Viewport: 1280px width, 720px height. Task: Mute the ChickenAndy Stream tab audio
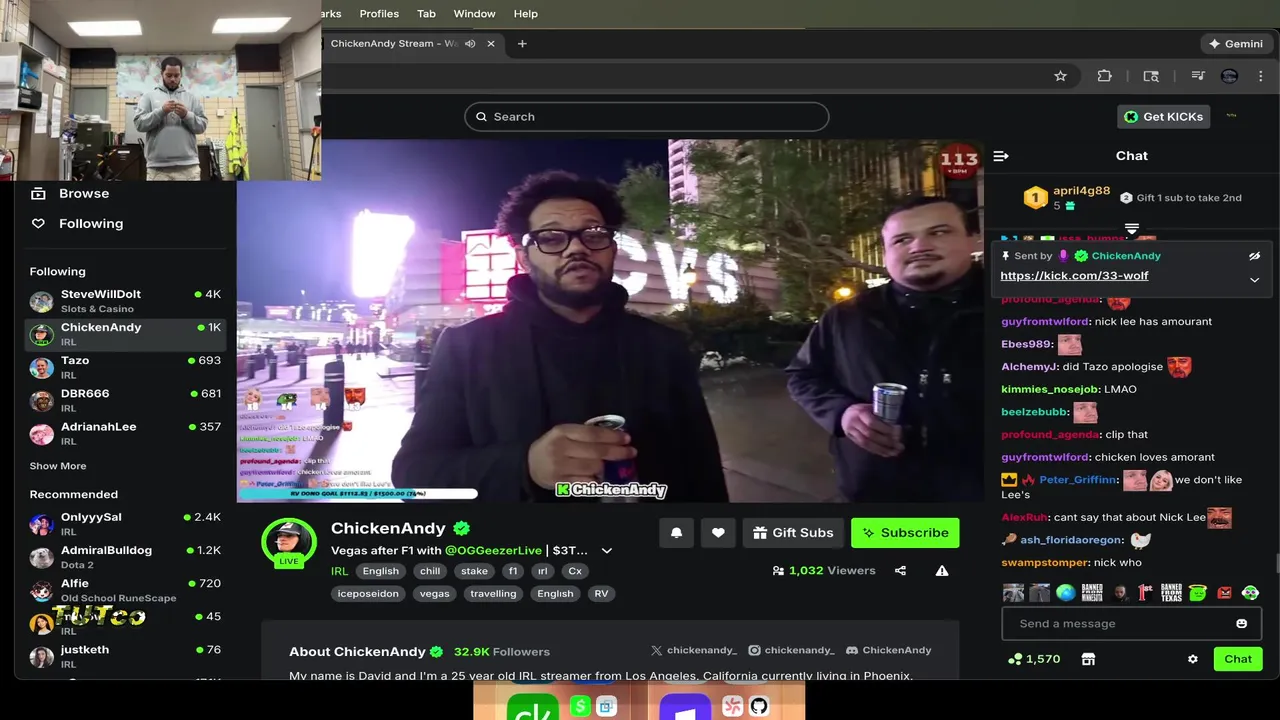pyautogui.click(x=470, y=43)
